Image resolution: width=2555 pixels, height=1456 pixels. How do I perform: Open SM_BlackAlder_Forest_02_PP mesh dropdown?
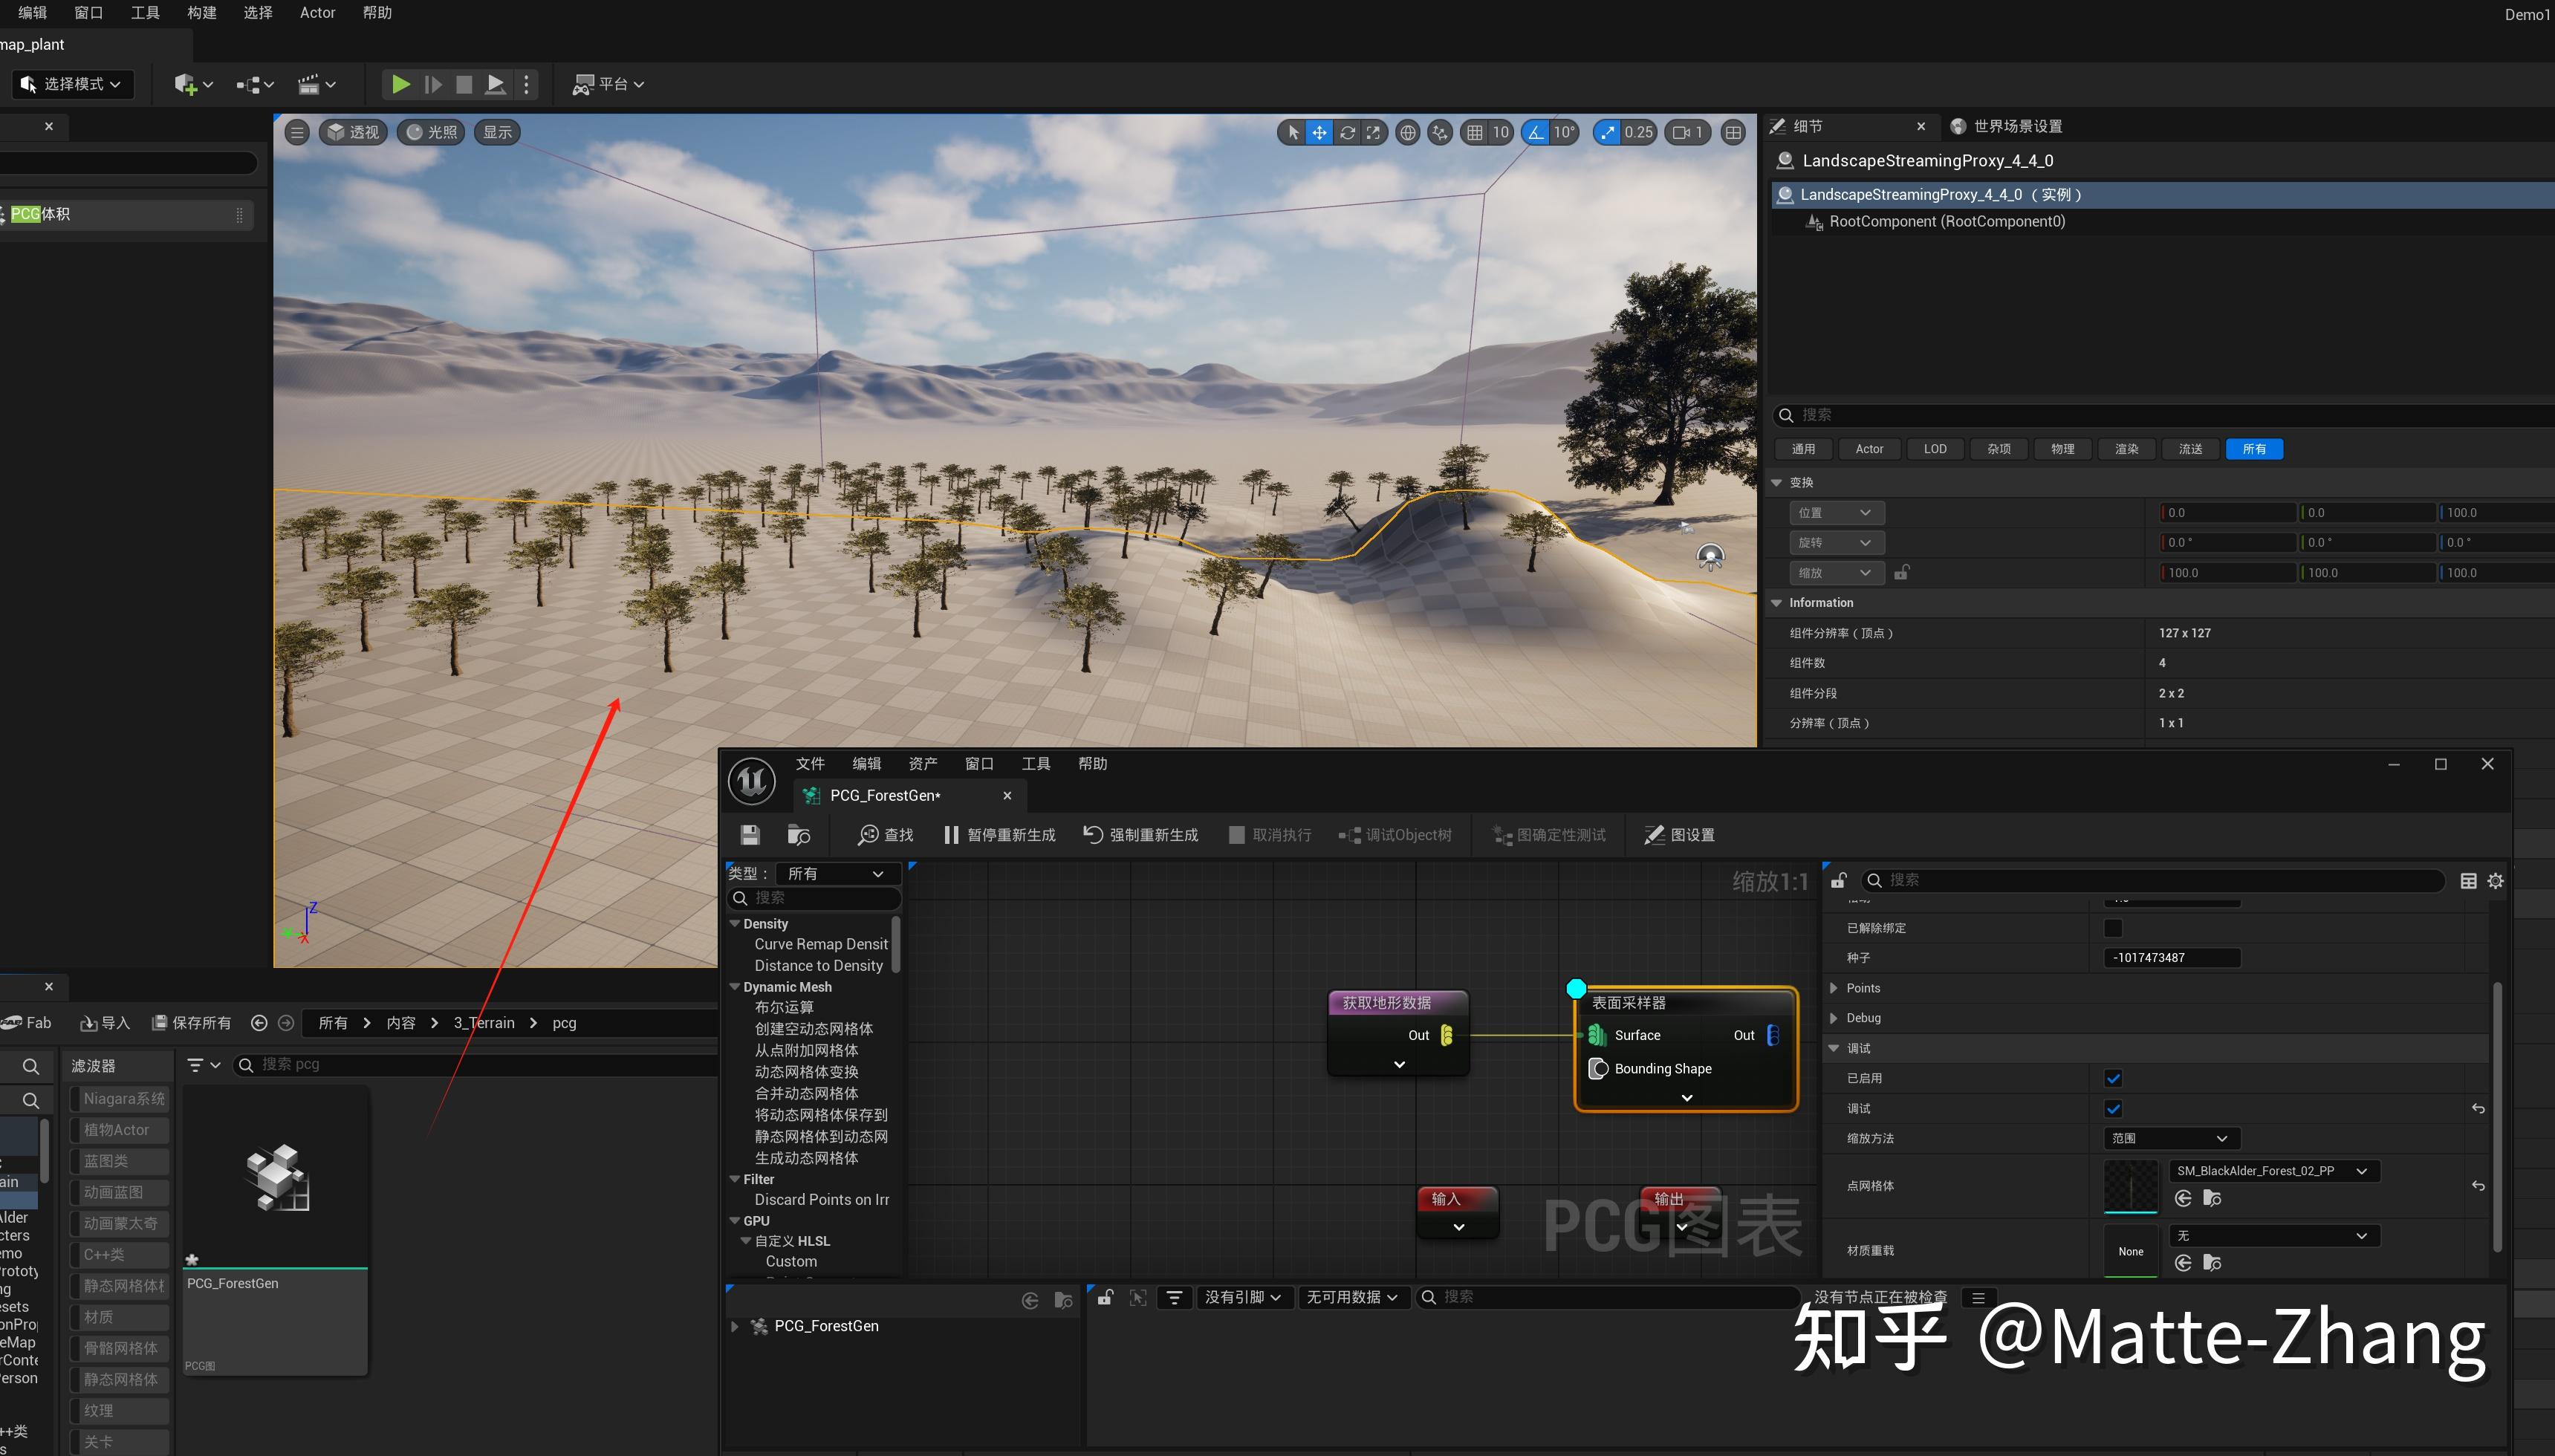point(2272,1171)
